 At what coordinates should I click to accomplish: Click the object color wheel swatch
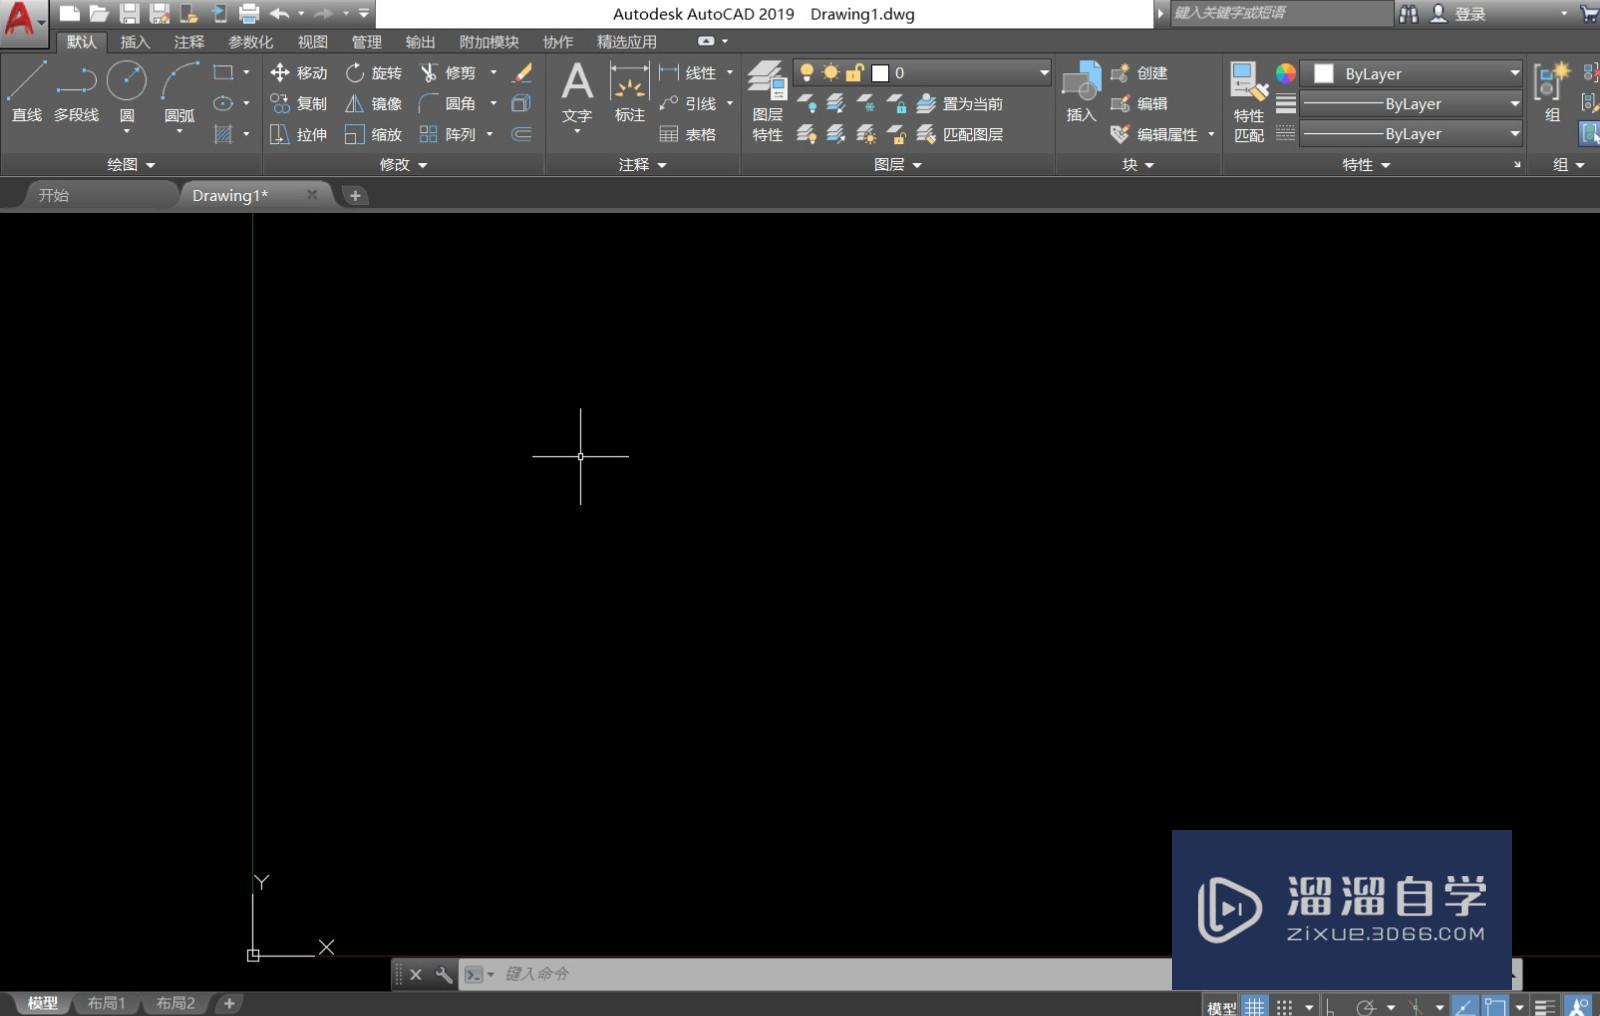click(x=1285, y=73)
